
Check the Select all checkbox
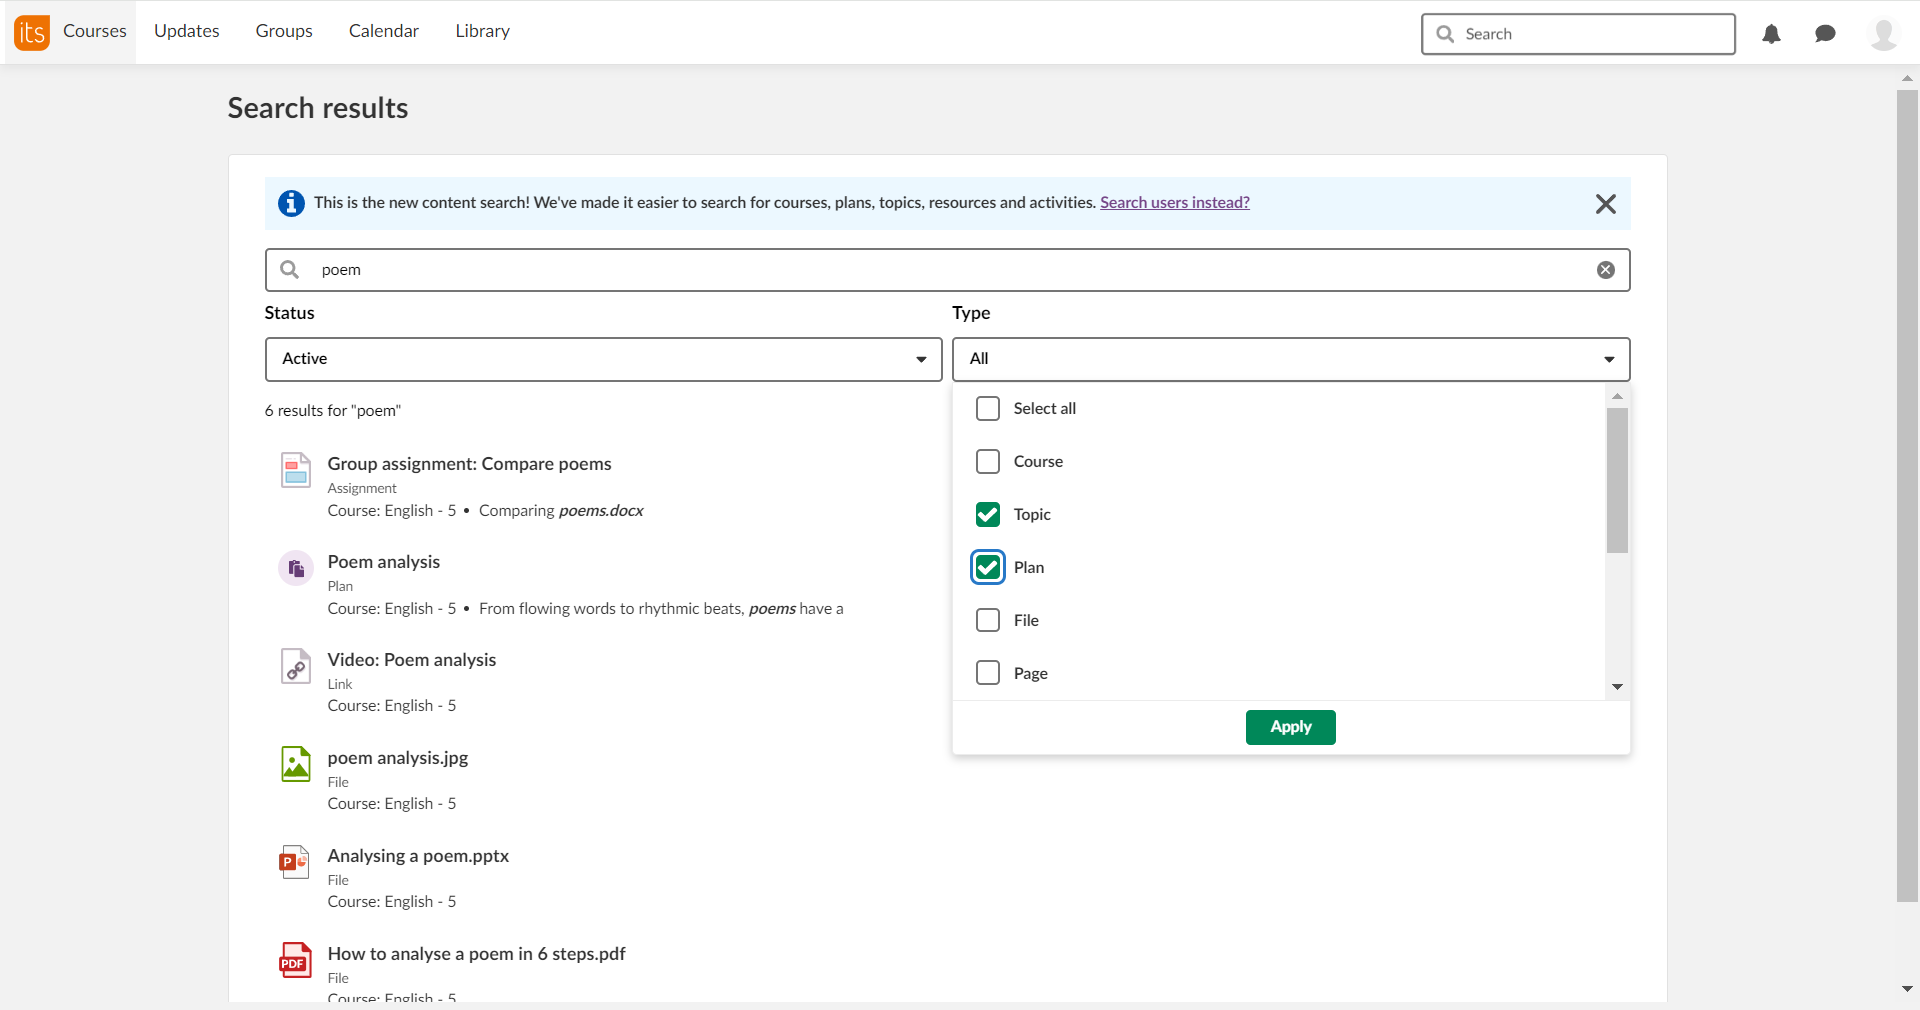[988, 409]
